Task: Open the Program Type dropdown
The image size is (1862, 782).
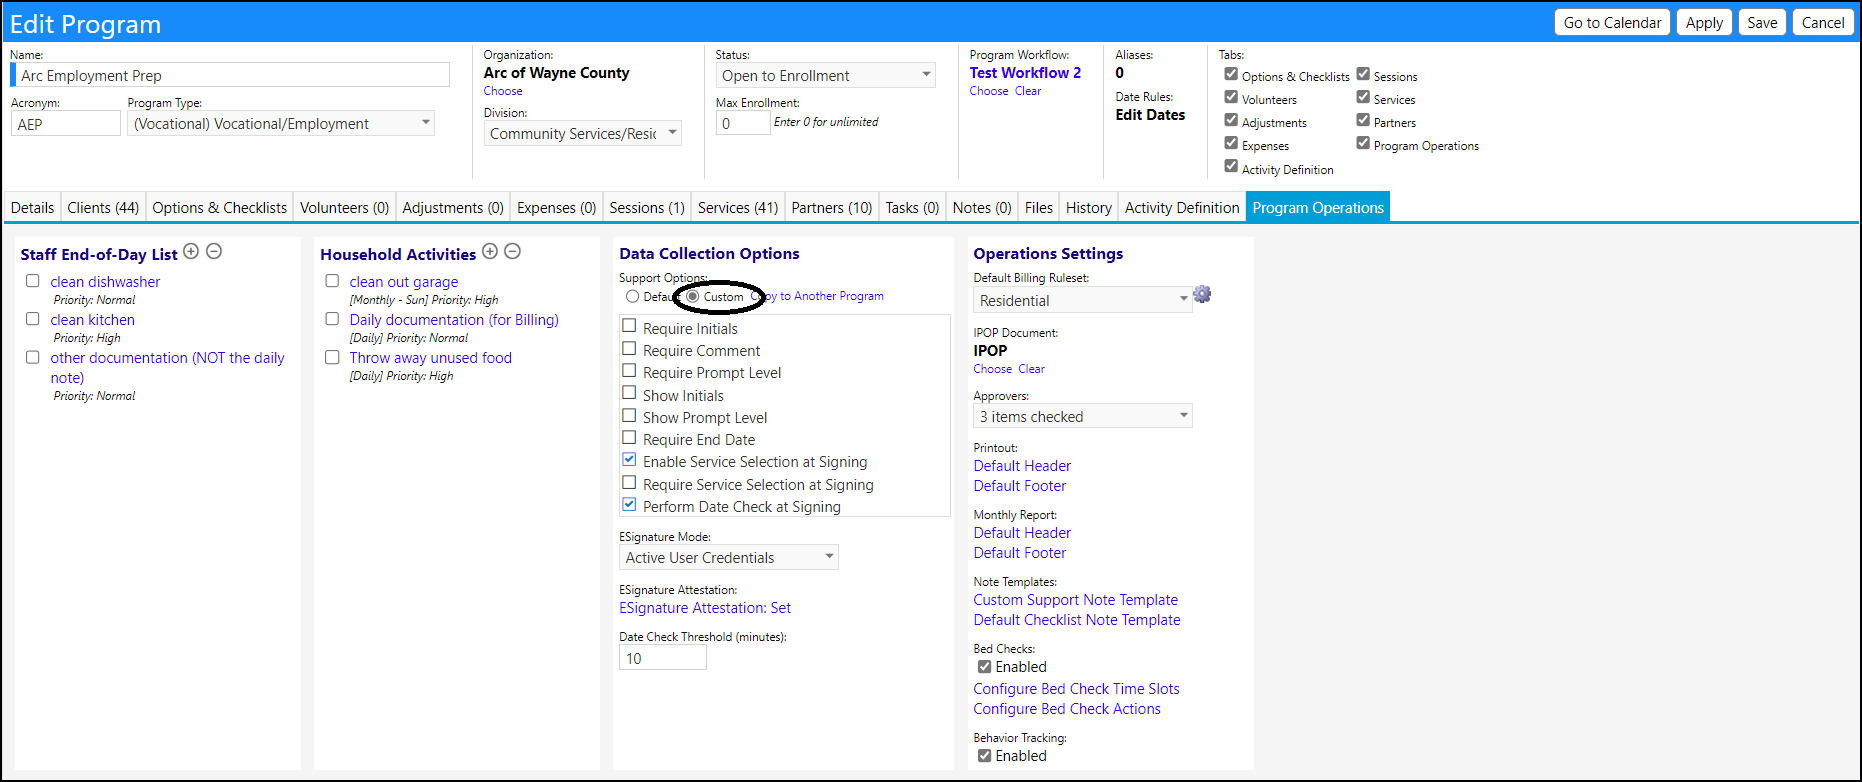Action: (x=281, y=123)
